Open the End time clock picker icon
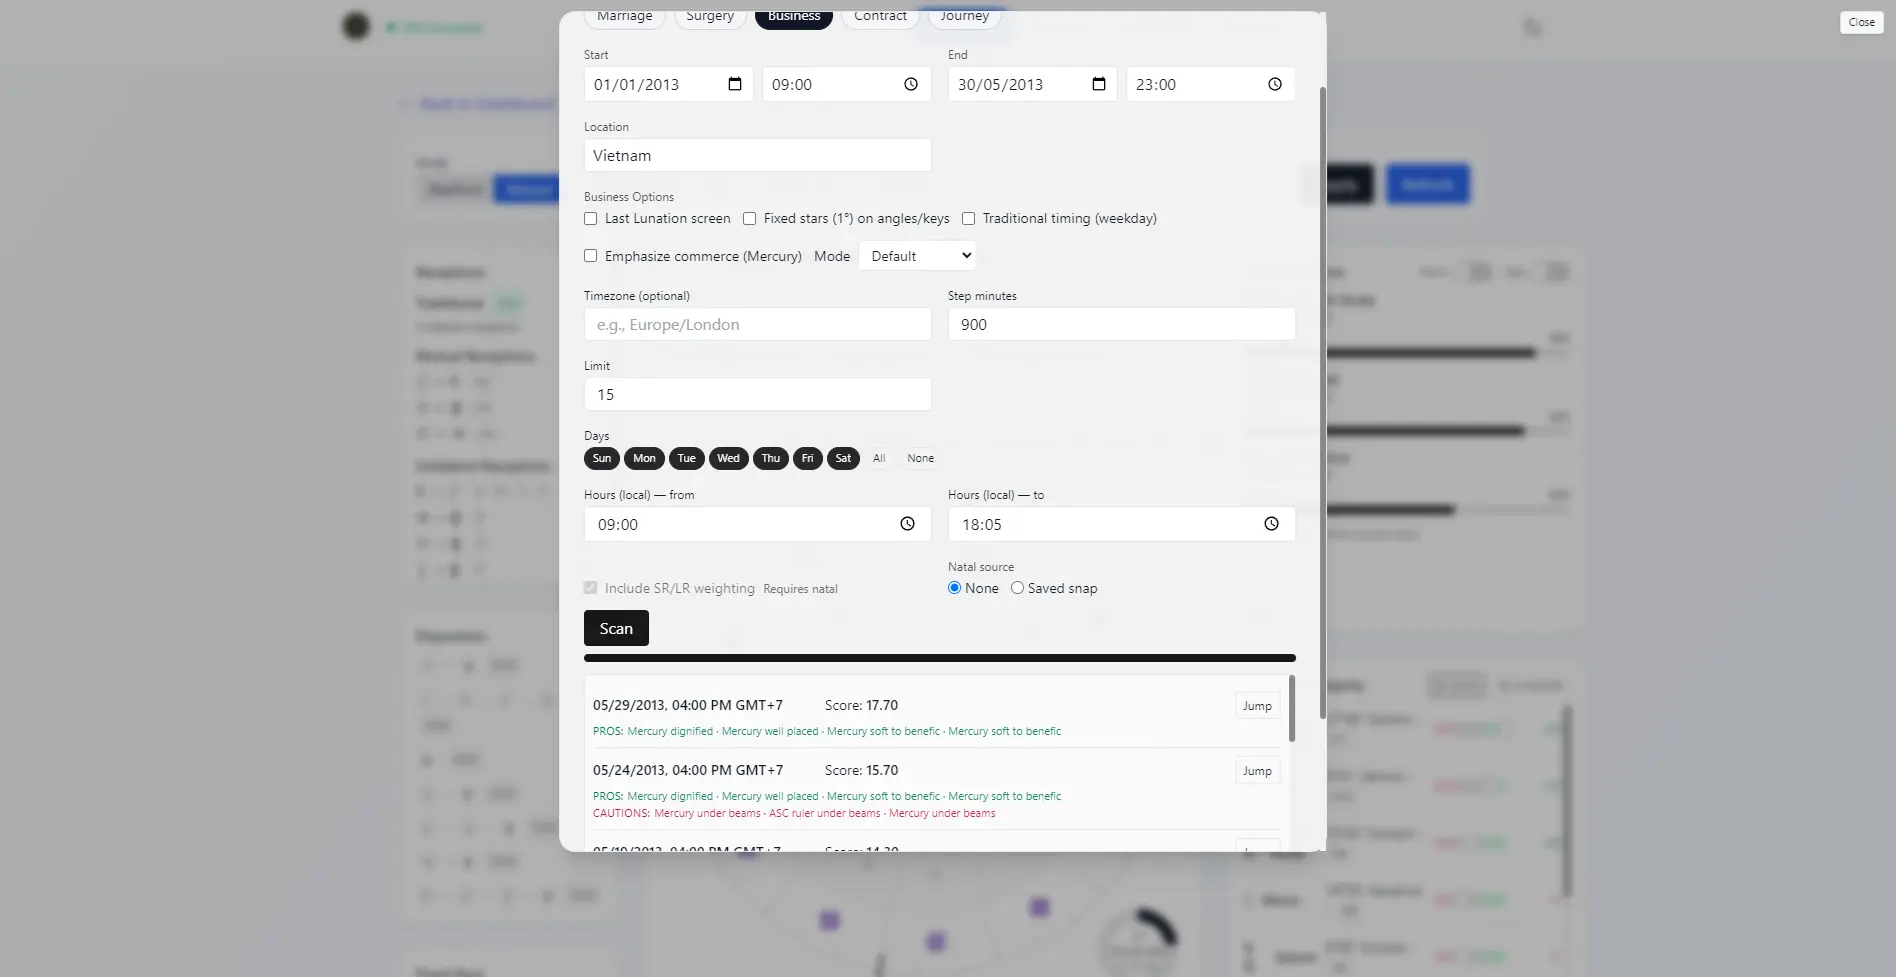1896x977 pixels. pos(1275,84)
